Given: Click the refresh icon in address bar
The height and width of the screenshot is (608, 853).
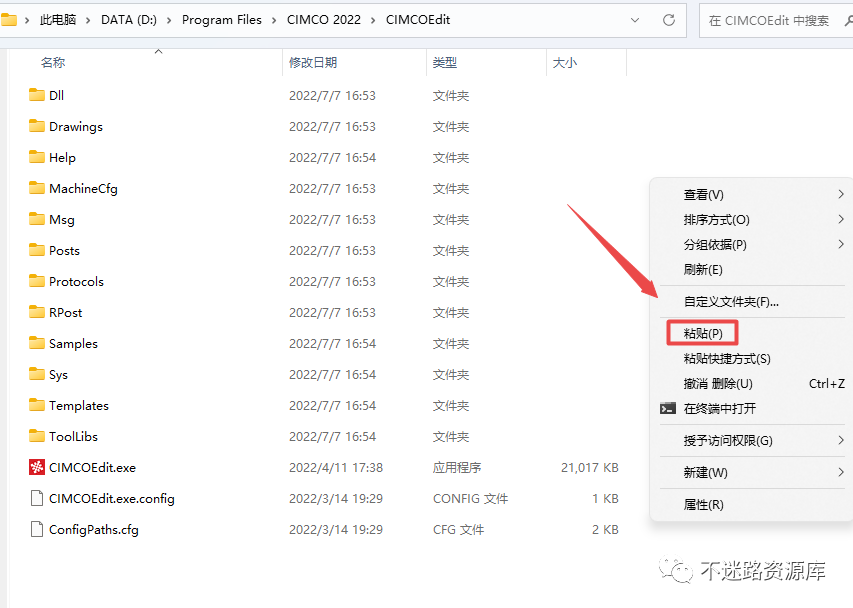Looking at the screenshot, I should point(669,20).
